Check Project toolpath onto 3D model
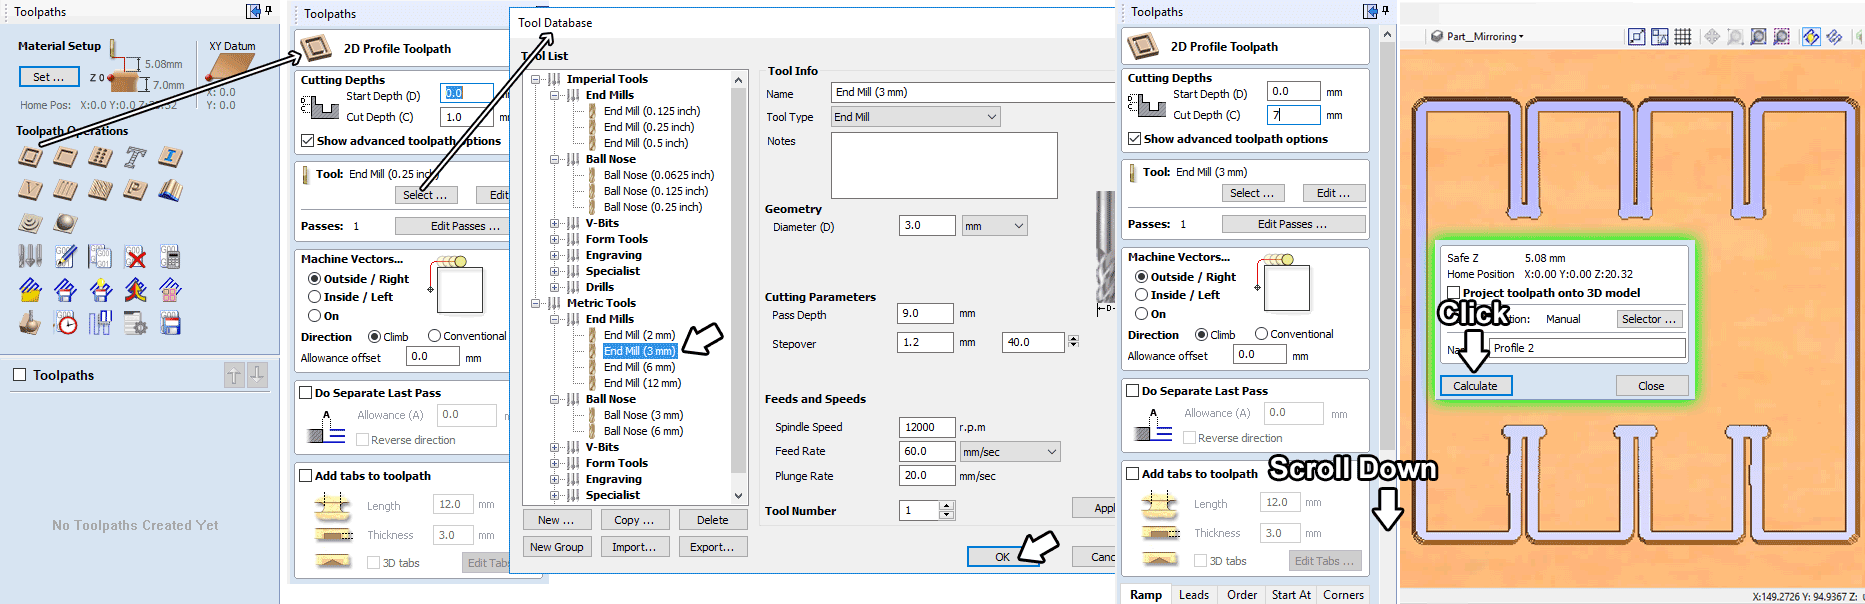 click(x=1454, y=293)
